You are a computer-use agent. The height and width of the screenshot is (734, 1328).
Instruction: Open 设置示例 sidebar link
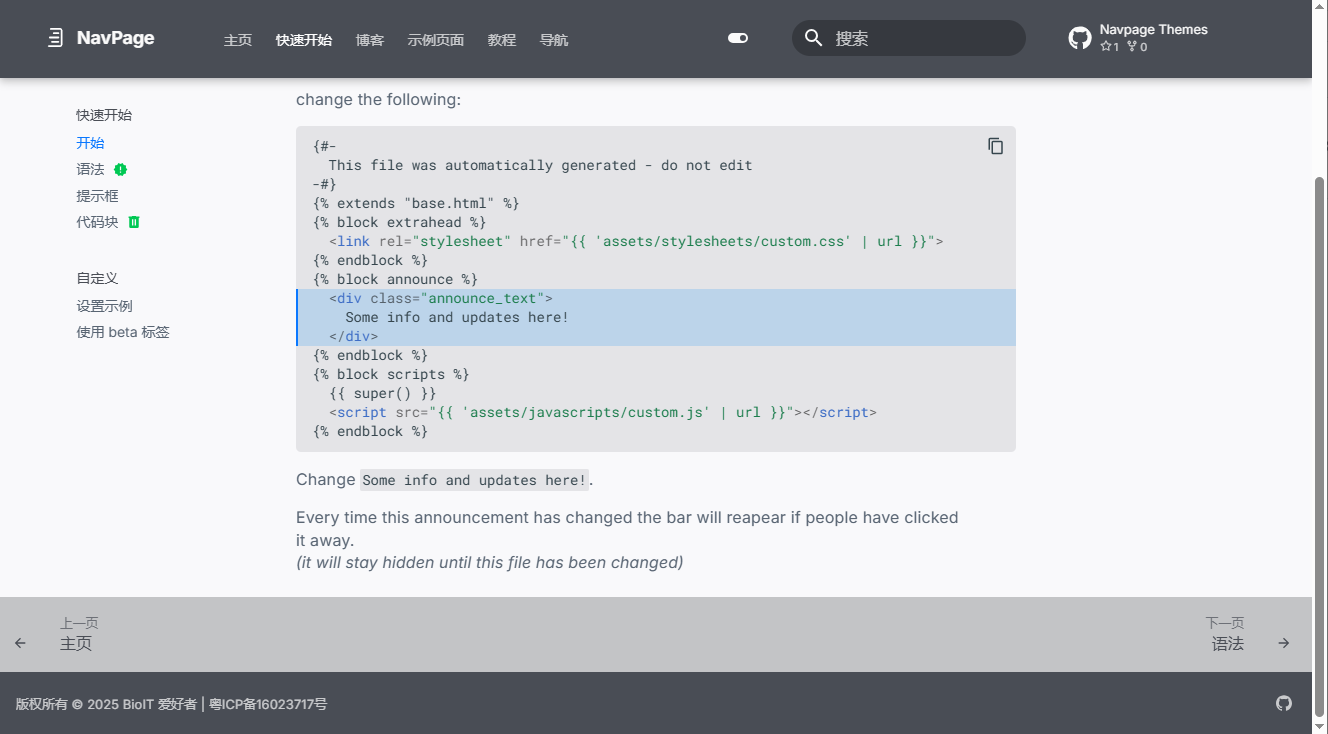[104, 306]
